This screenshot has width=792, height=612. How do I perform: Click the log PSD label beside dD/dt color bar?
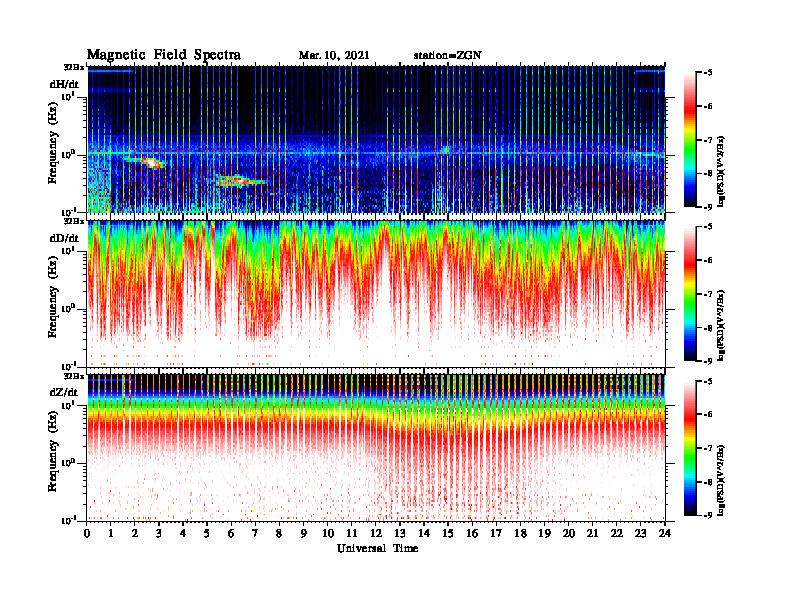pyautogui.click(x=721, y=325)
